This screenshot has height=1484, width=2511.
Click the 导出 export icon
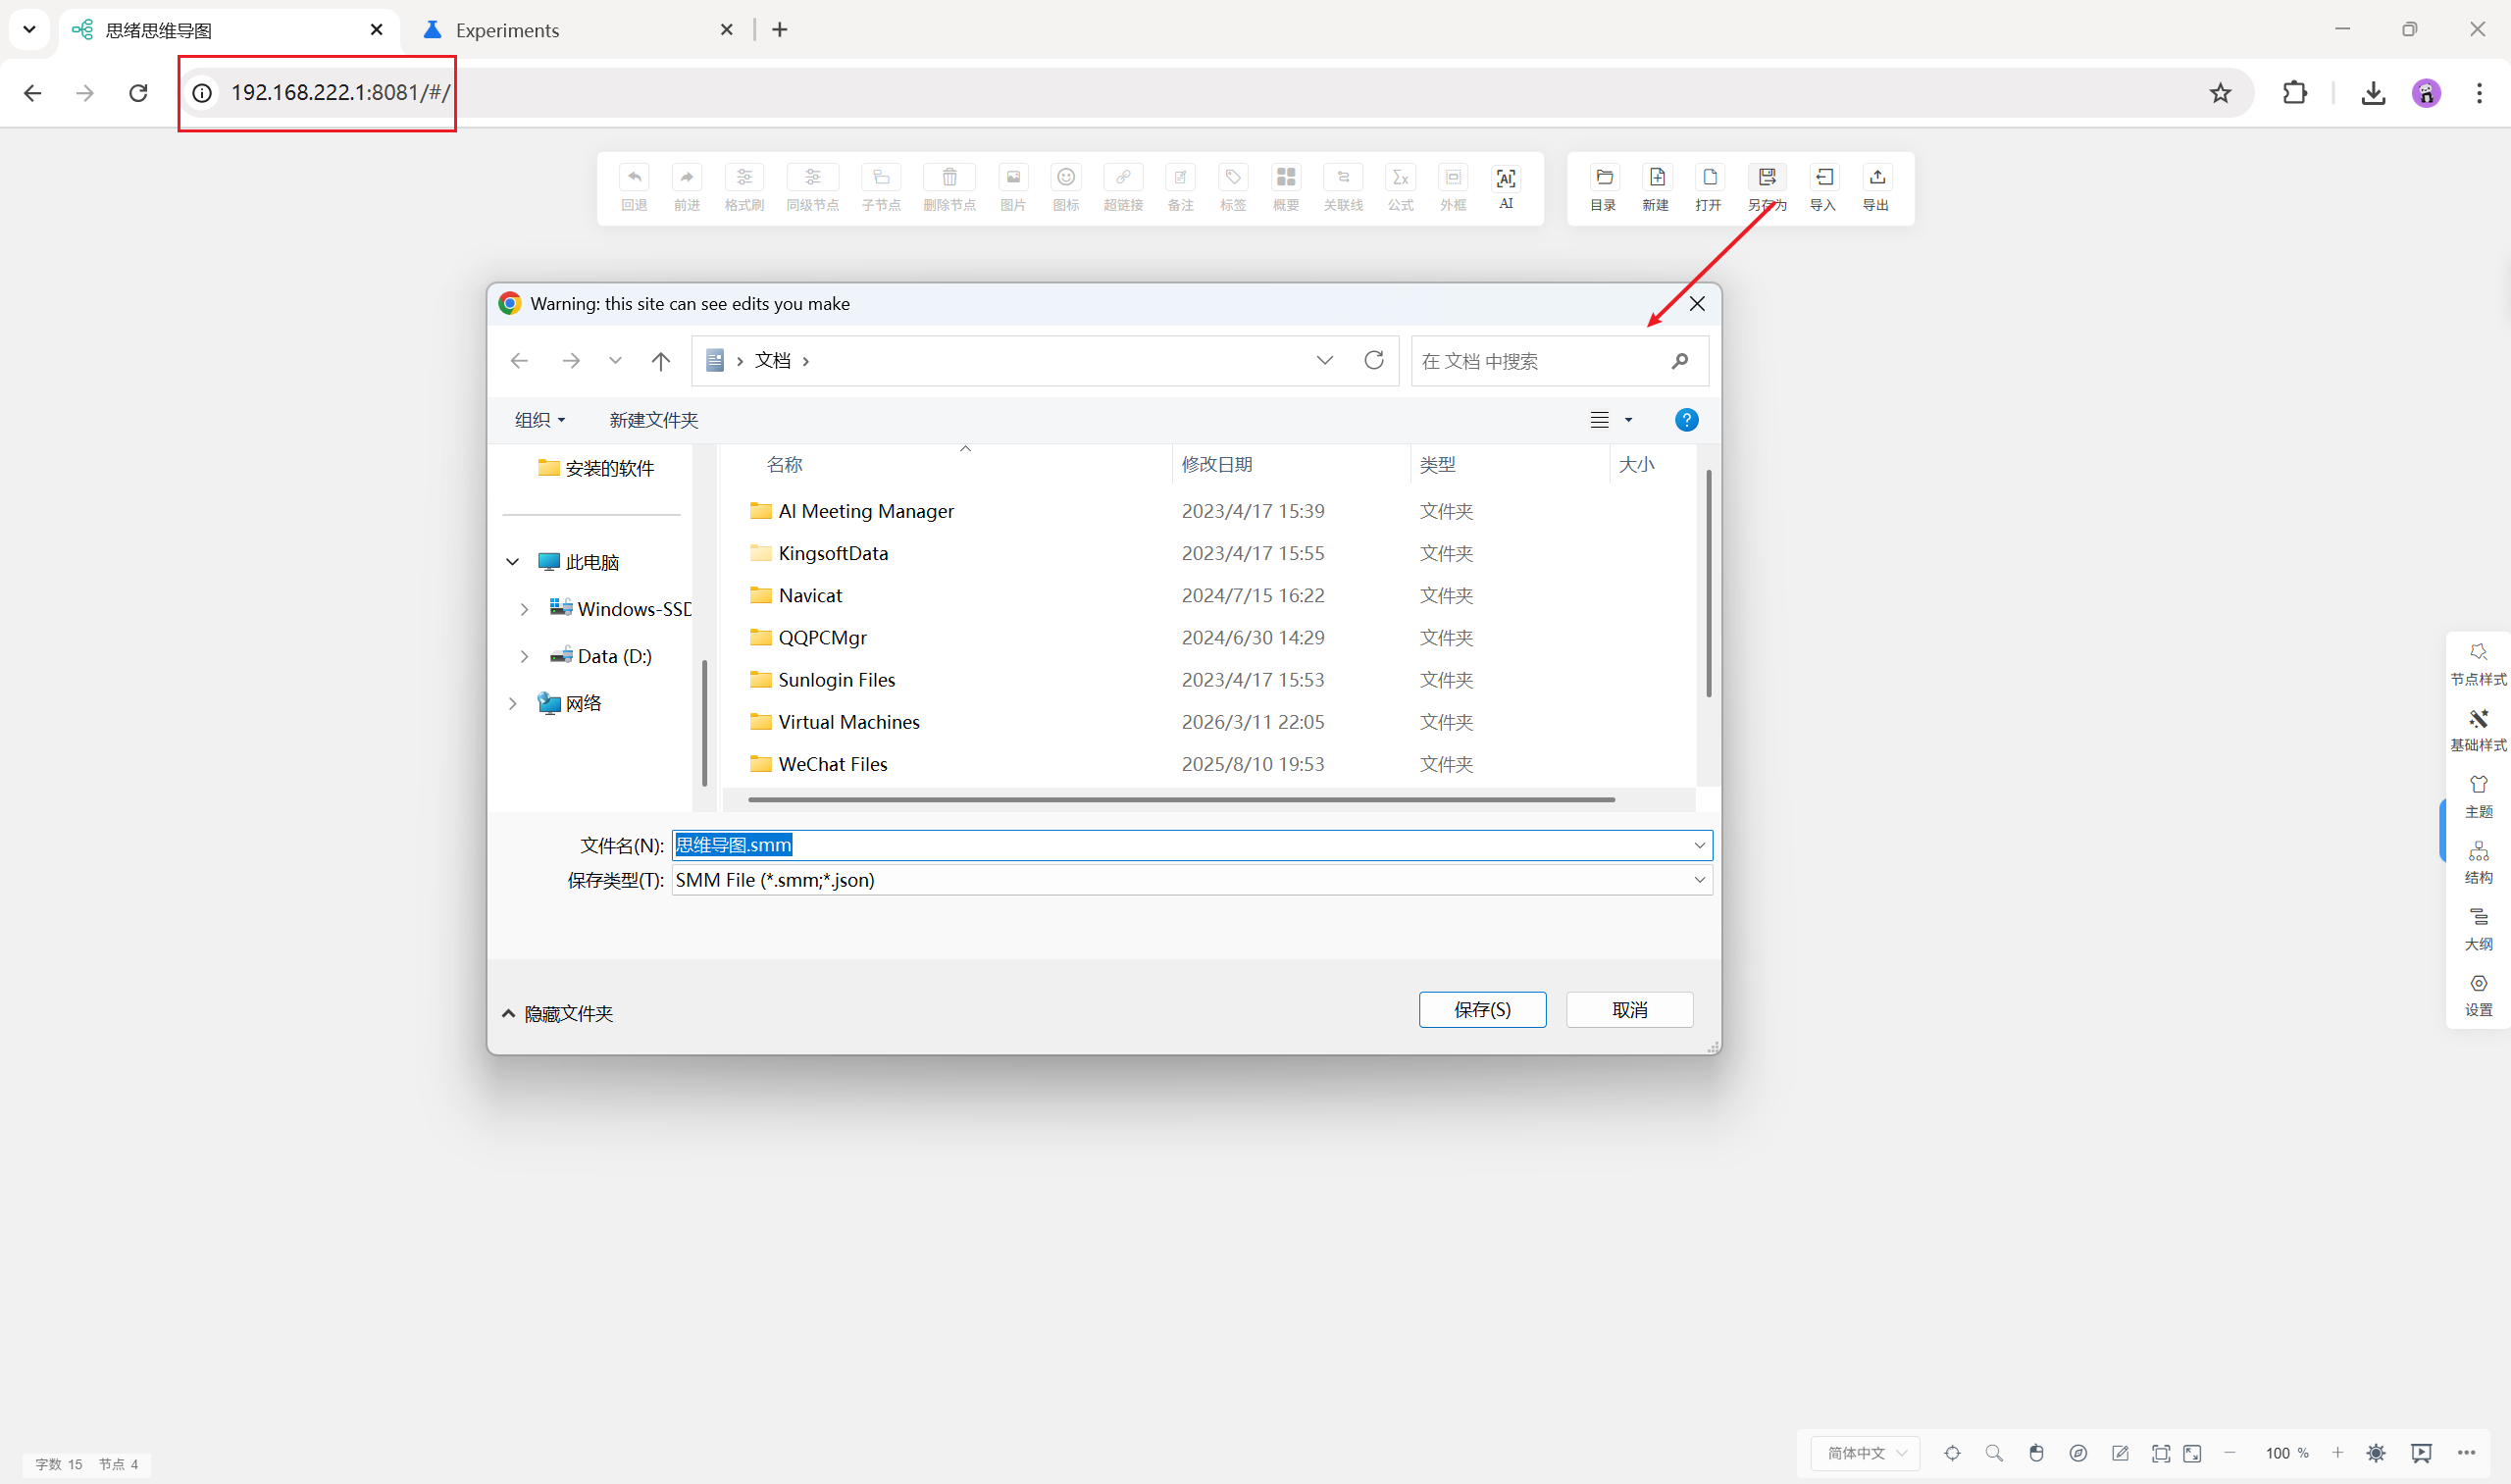1876,179
